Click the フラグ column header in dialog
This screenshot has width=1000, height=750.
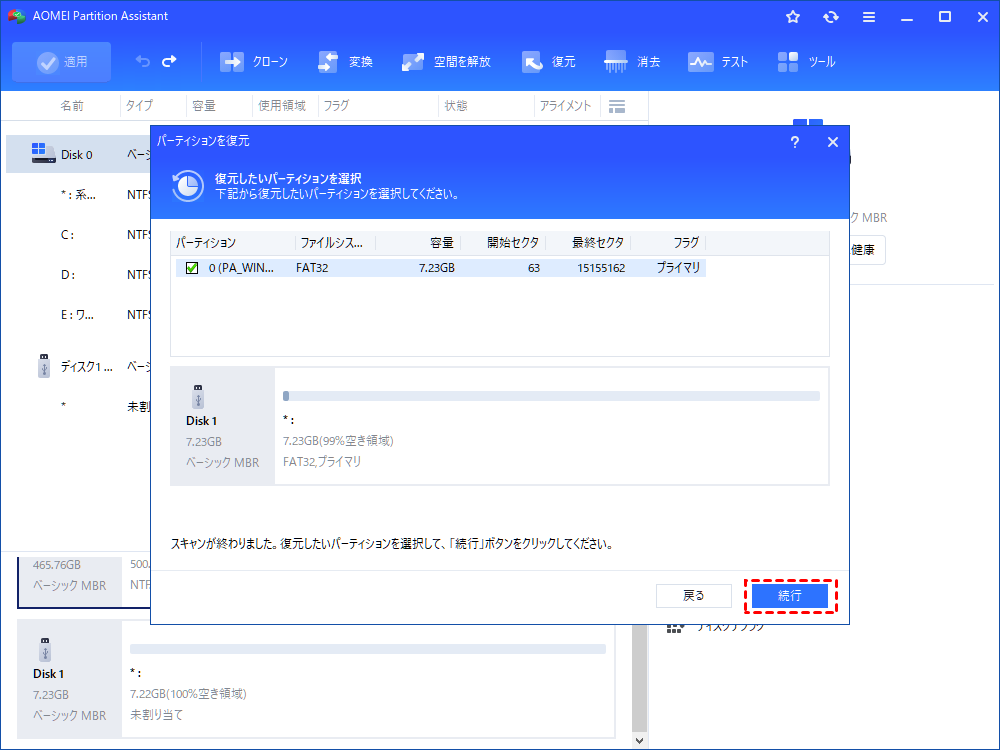(686, 242)
